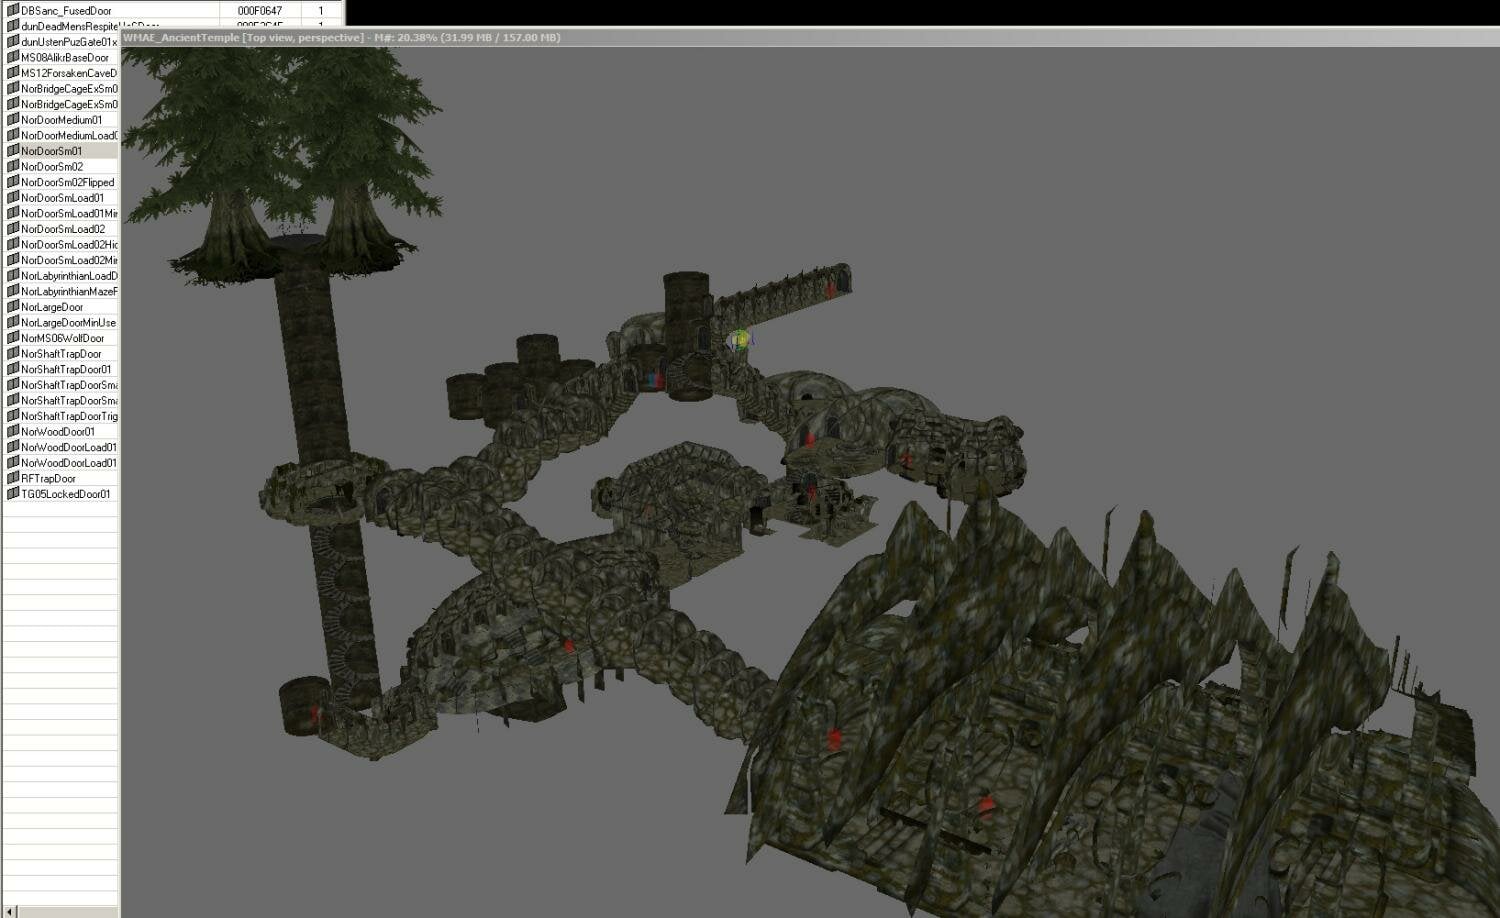This screenshot has height=918, width=1500.
Task: Click the yellow selection marker beside the tower
Action: tap(740, 341)
